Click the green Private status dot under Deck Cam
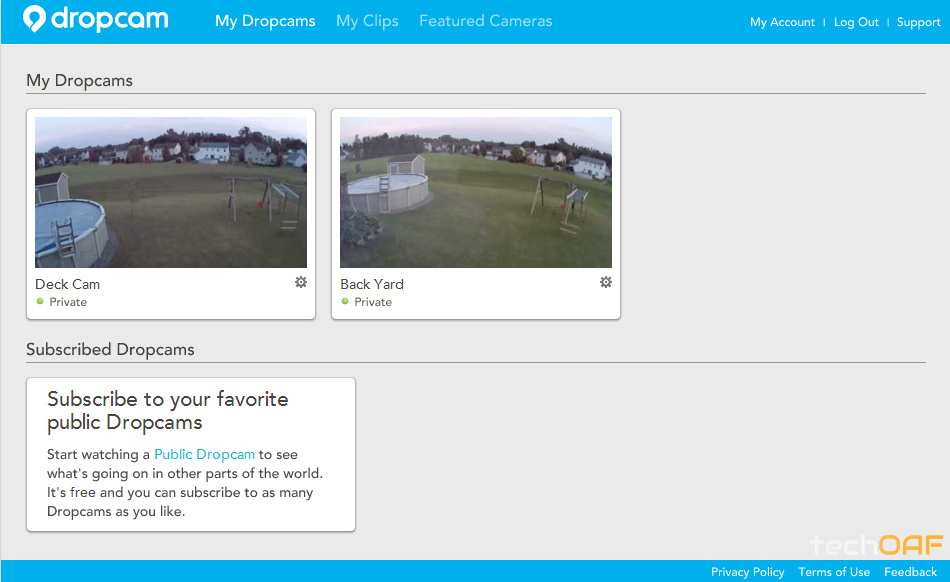950x582 pixels. [41, 301]
